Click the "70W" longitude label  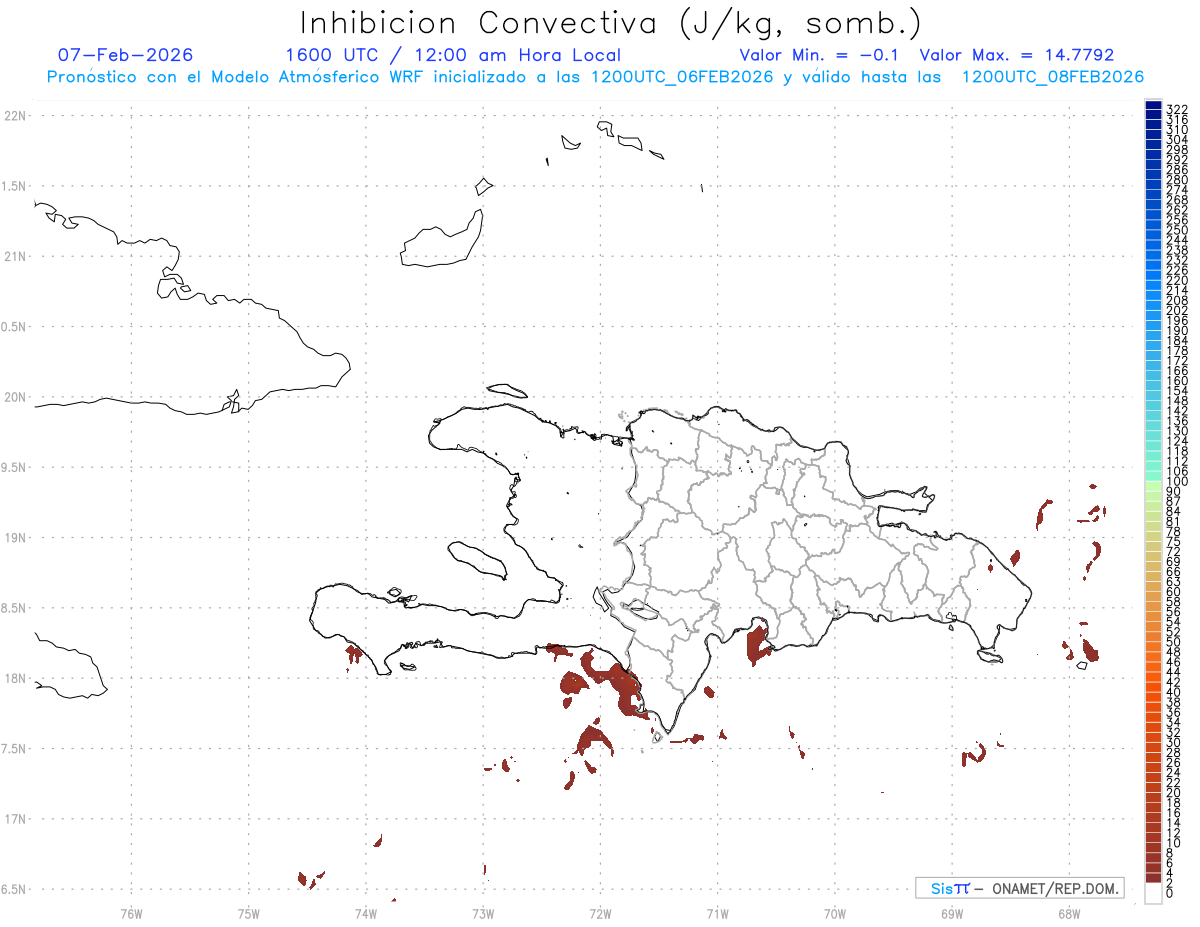pyautogui.click(x=835, y=912)
